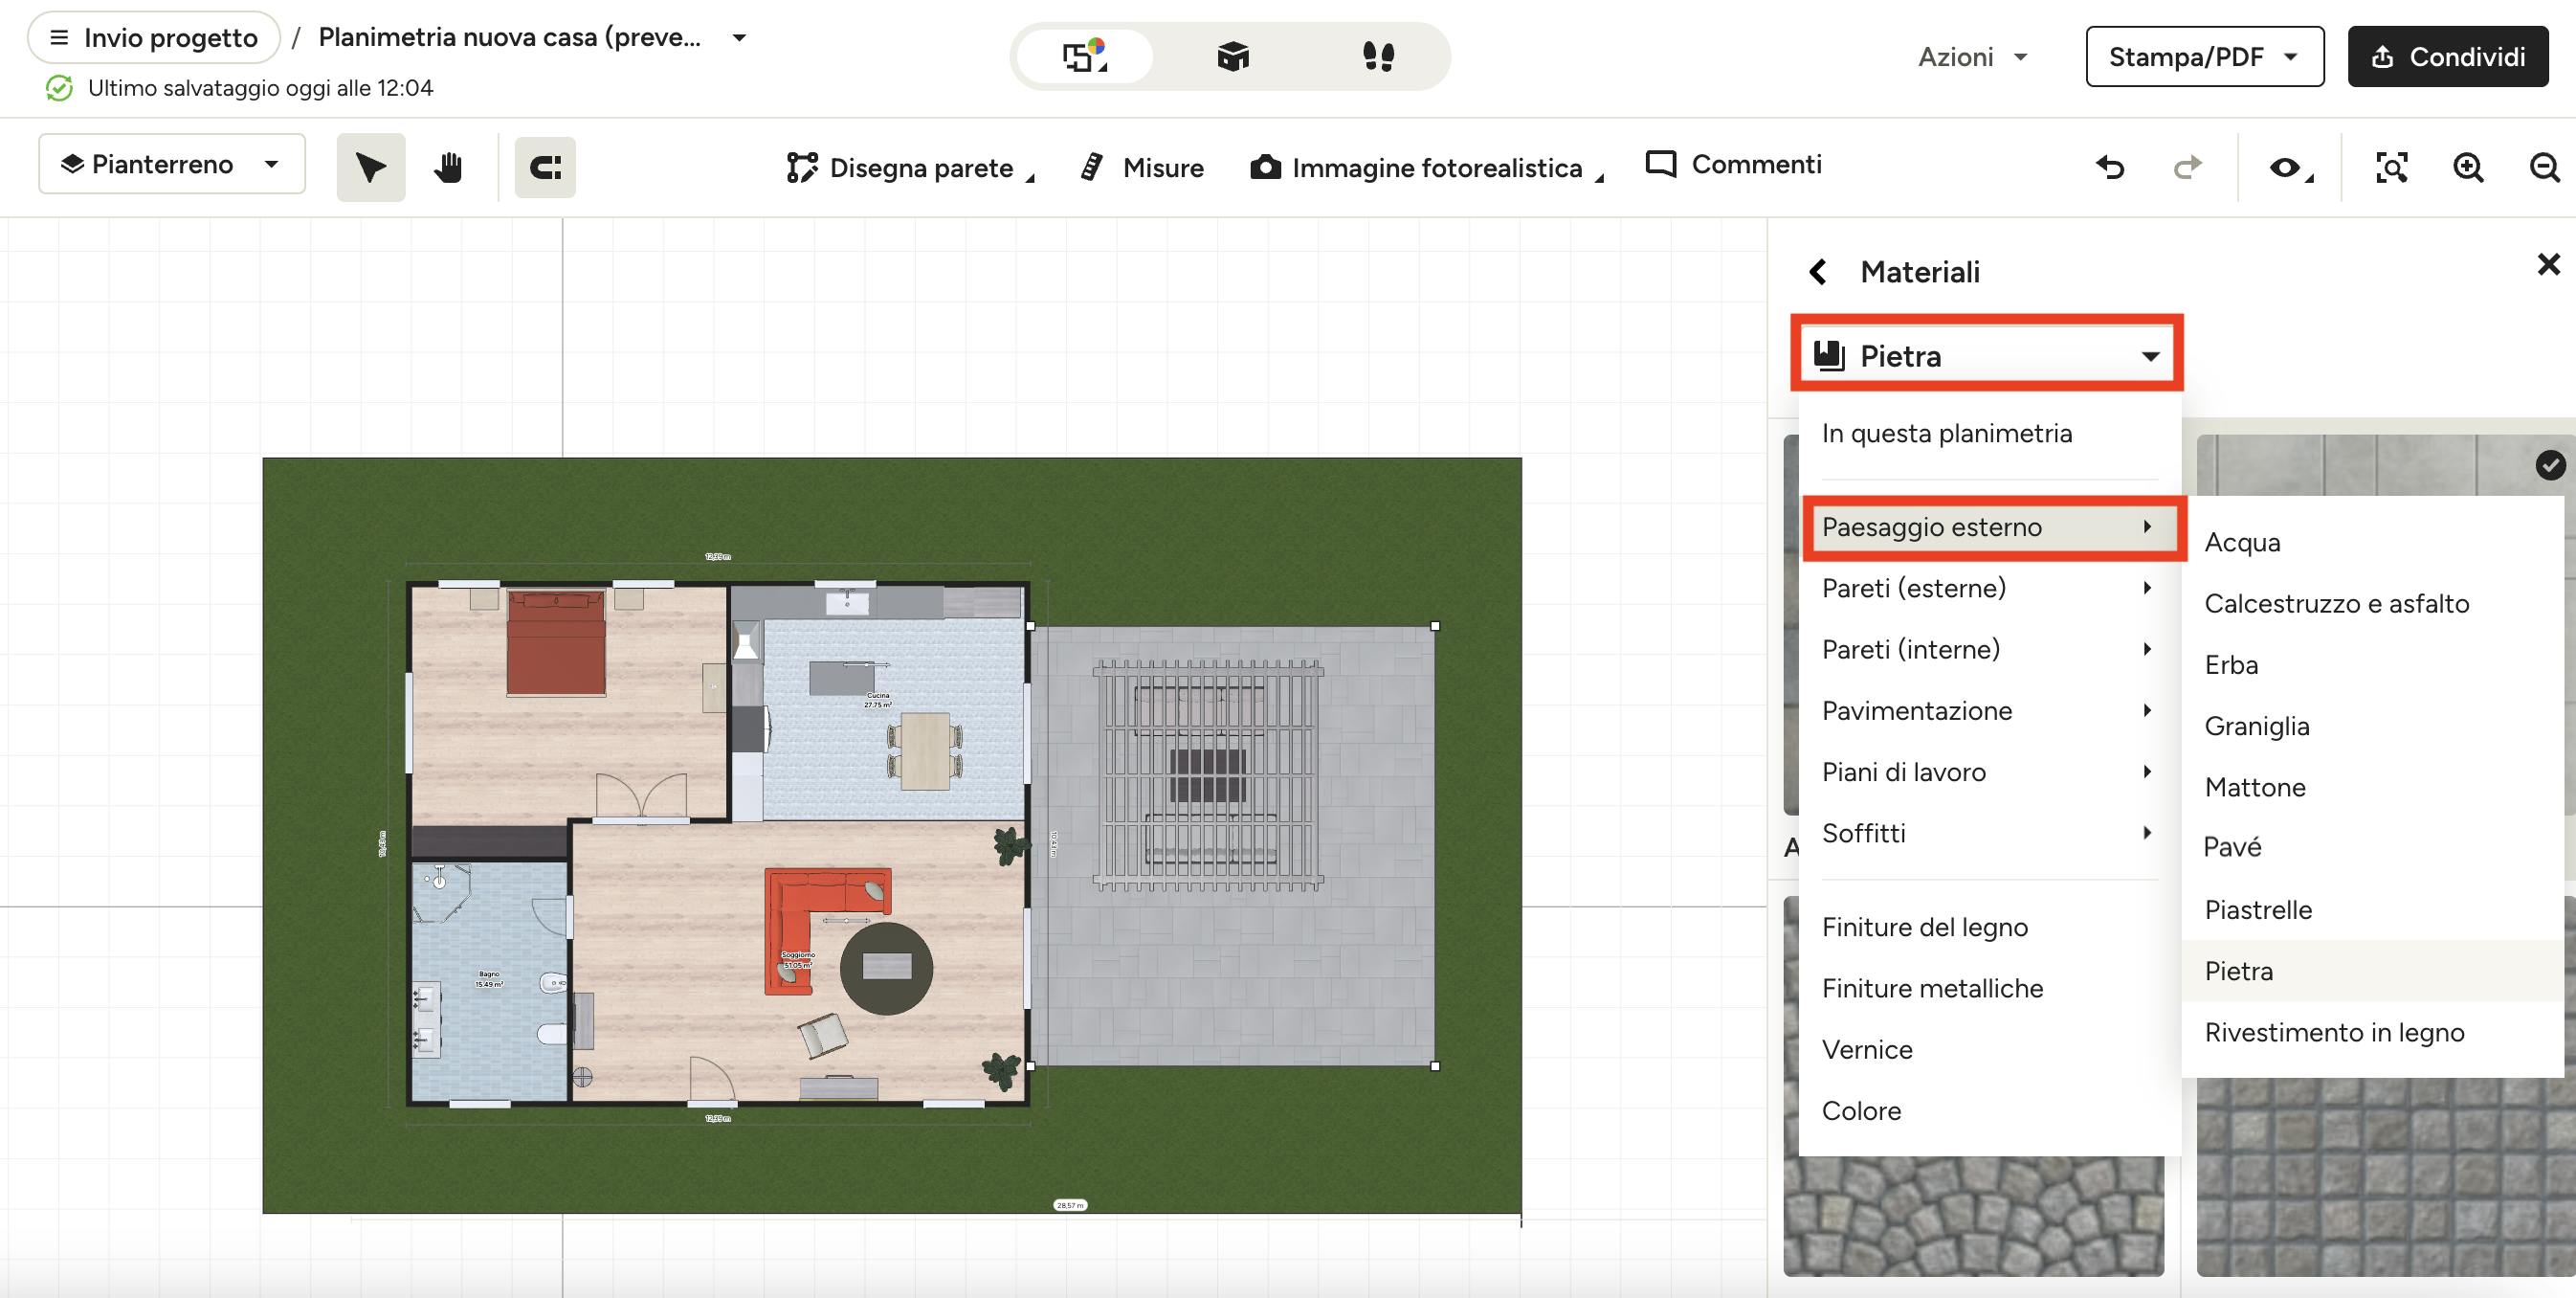Click the Condividi share button
This screenshot has height=1298, width=2576.
coord(2448,57)
